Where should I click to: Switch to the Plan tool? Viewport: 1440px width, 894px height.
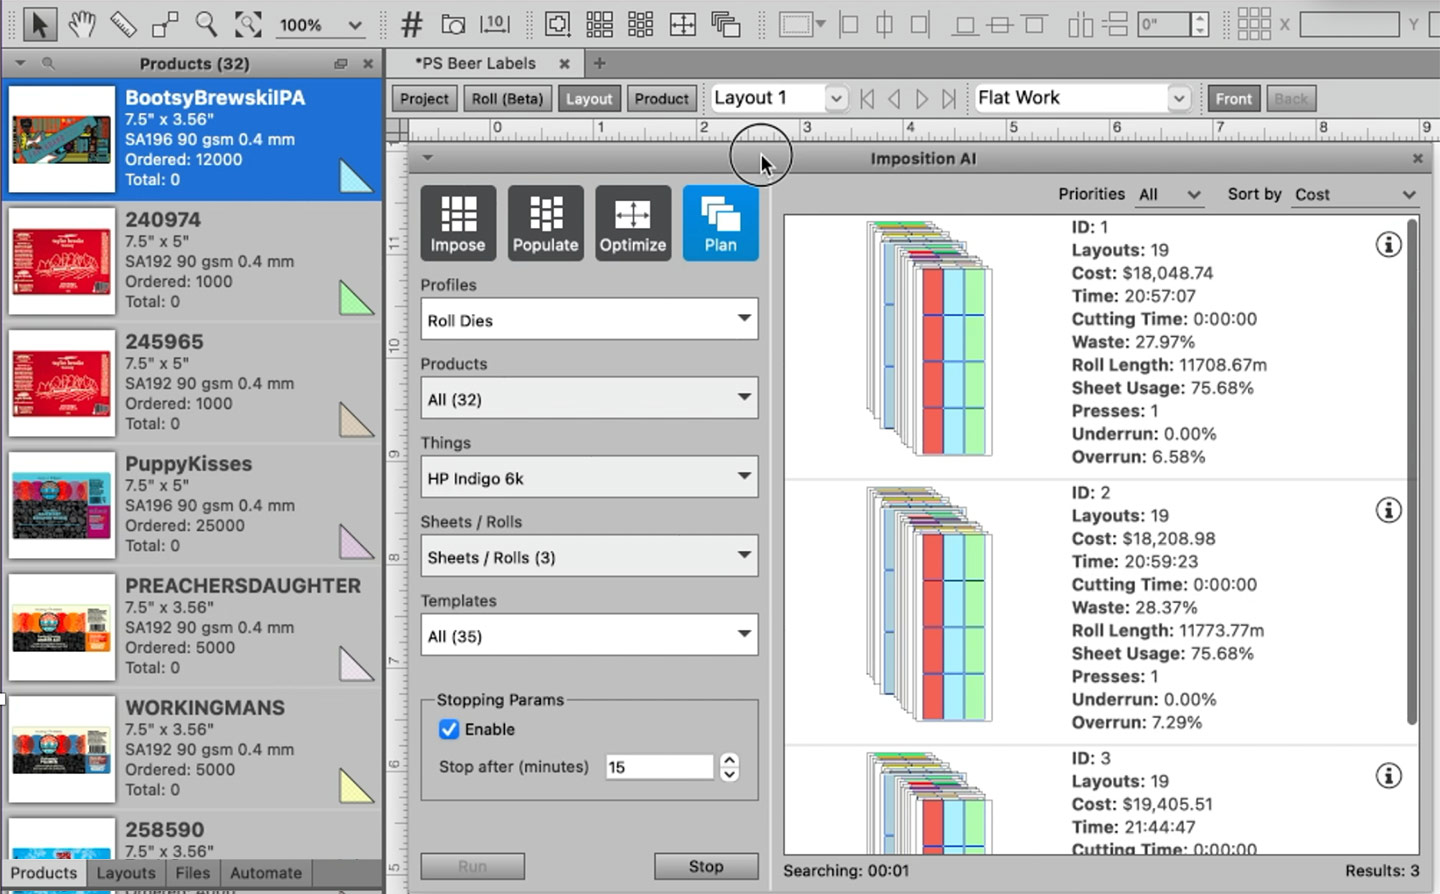pyautogui.click(x=720, y=222)
